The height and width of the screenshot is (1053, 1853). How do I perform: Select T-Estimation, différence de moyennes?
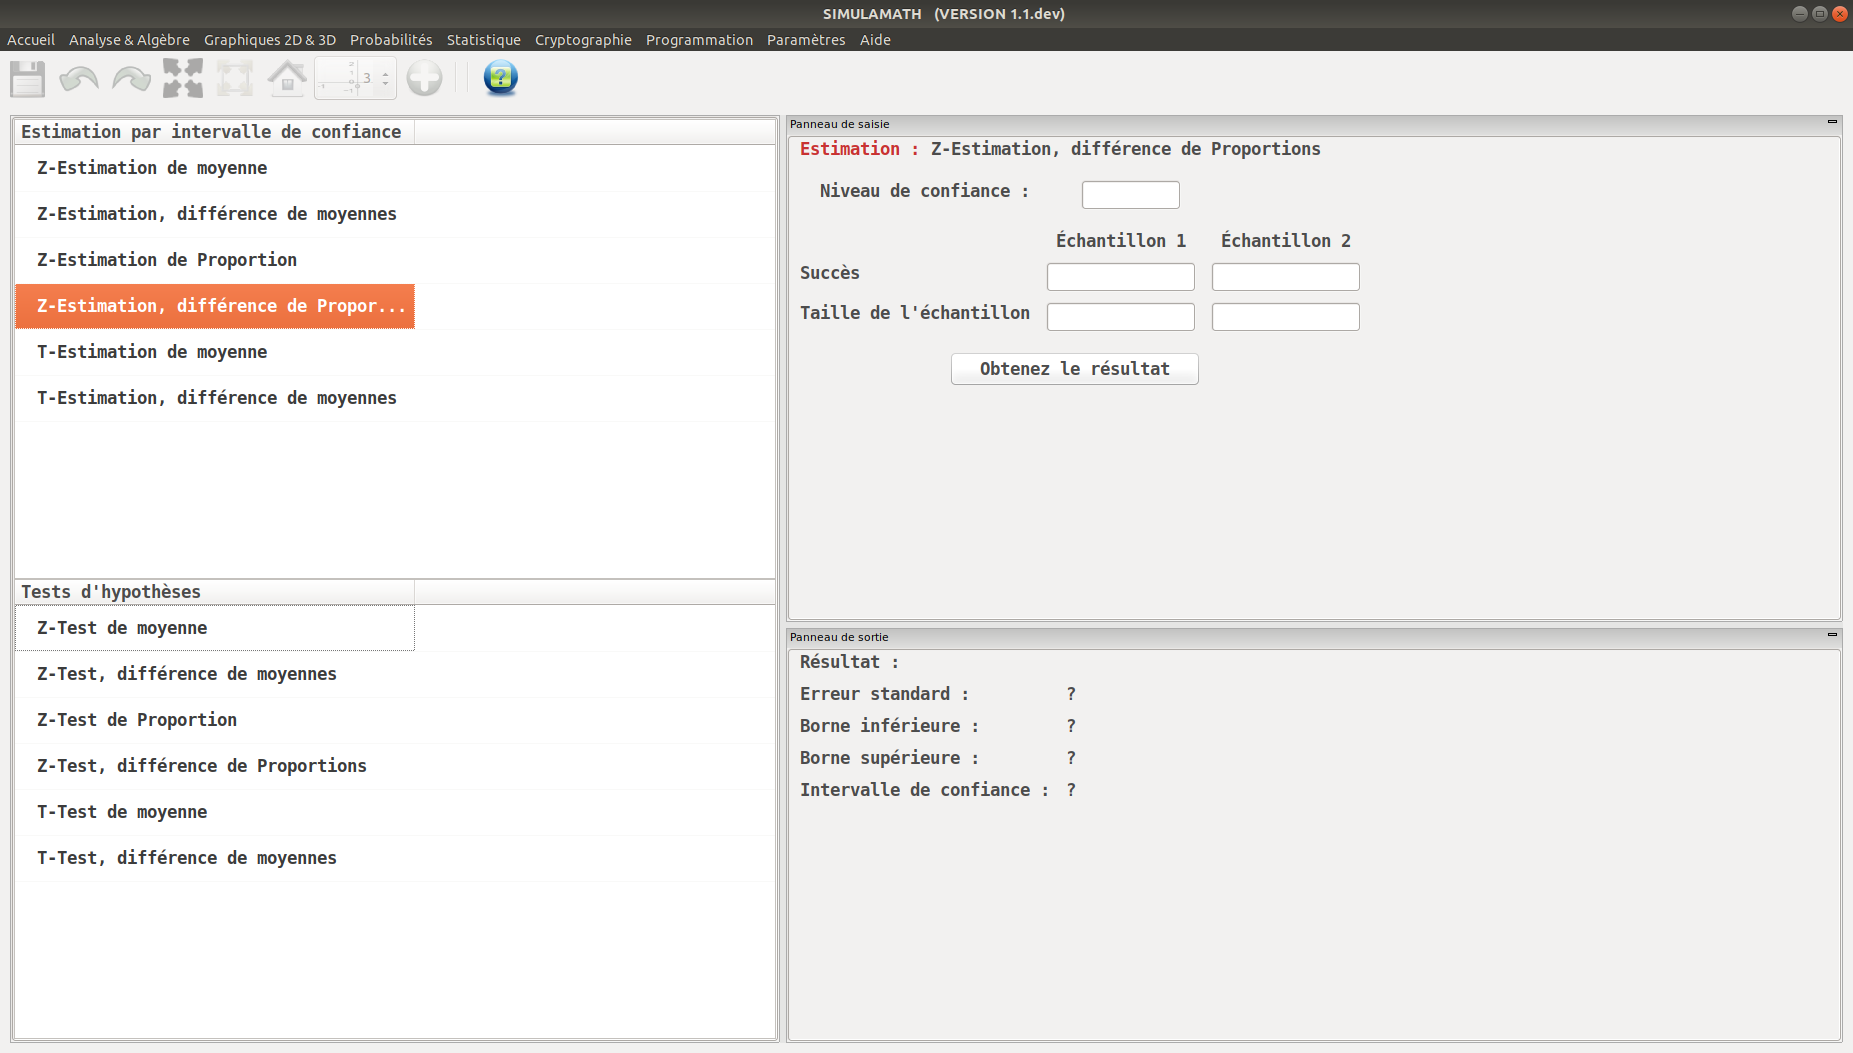coord(215,398)
